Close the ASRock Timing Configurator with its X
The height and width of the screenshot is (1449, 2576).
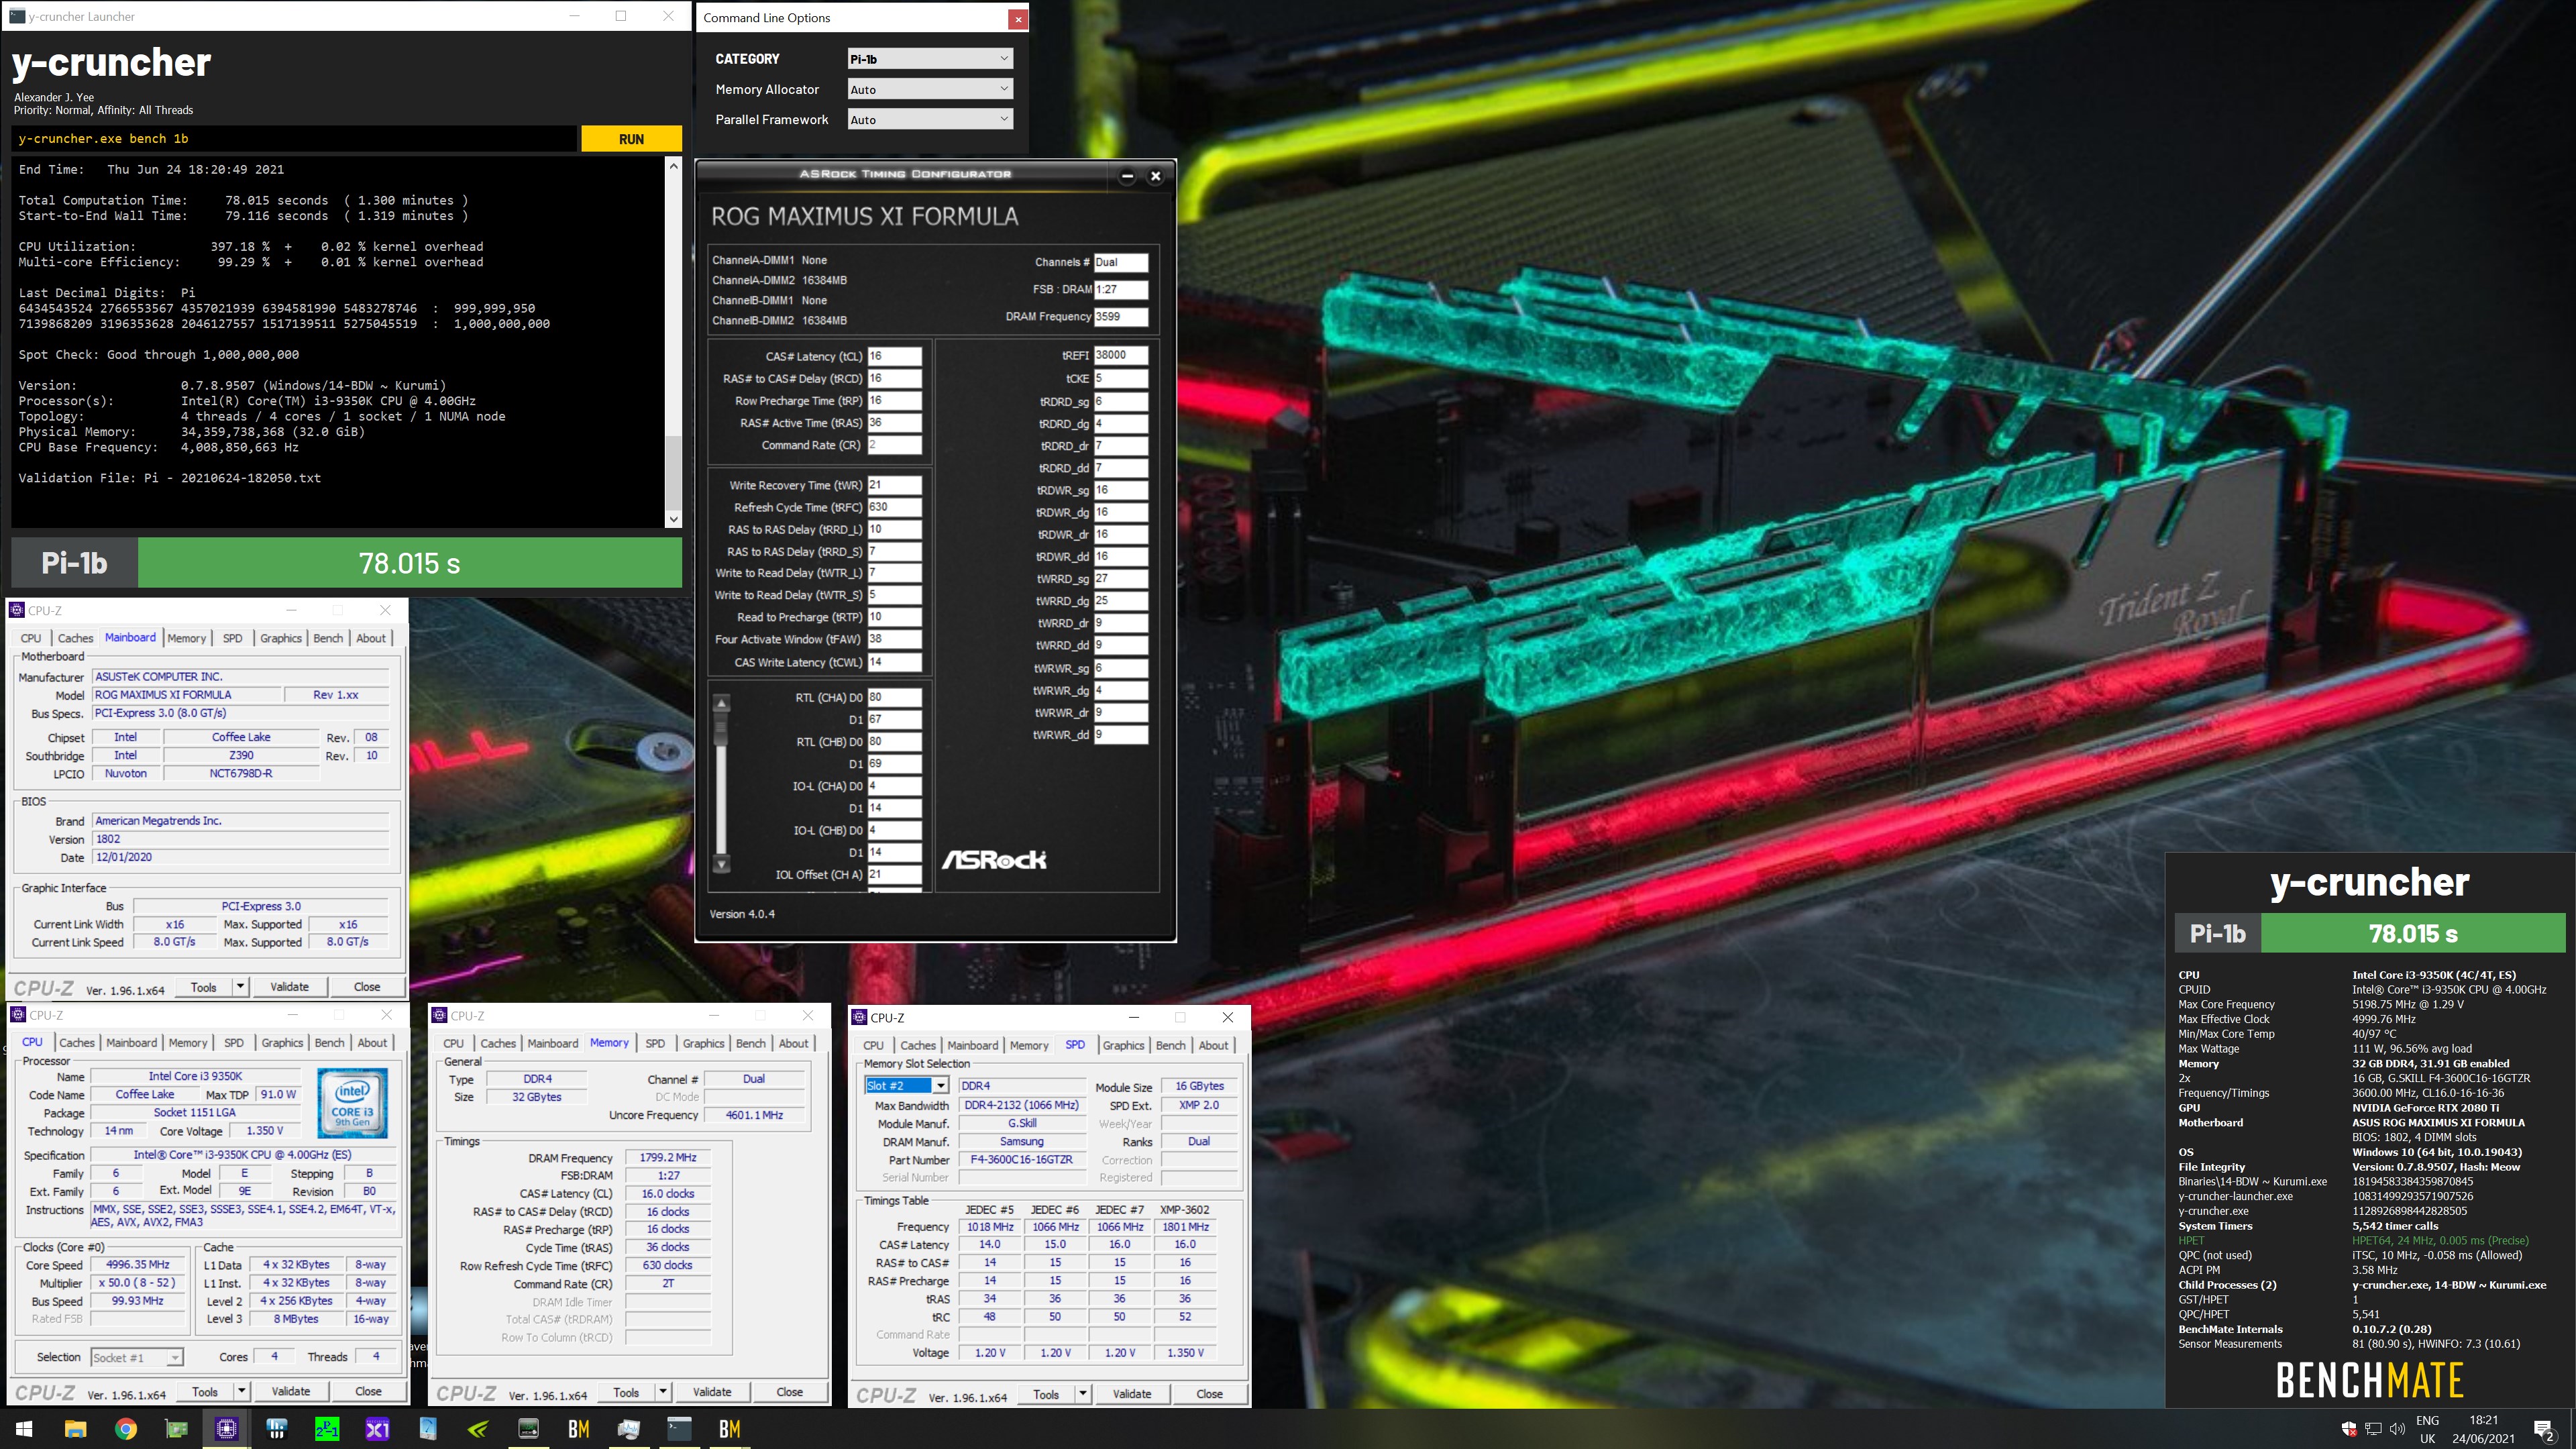1155,176
